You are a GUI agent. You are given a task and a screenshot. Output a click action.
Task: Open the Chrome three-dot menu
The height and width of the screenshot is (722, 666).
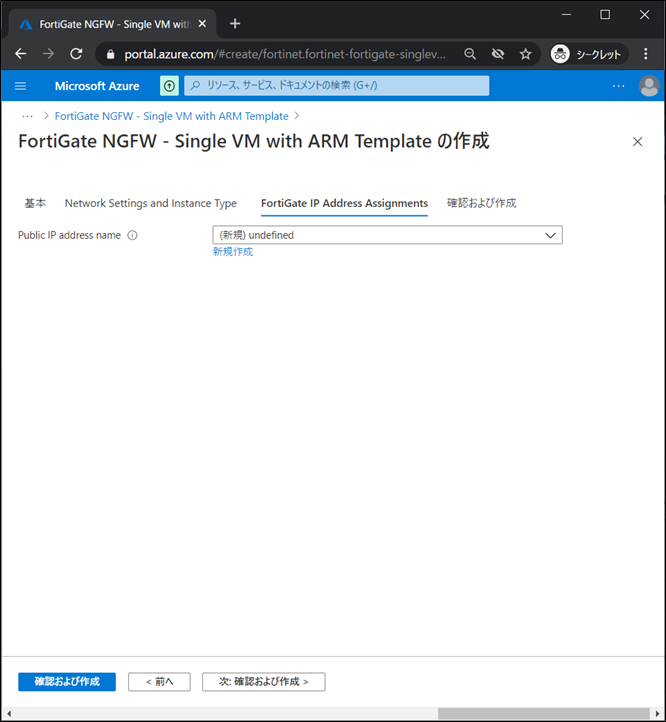pyautogui.click(x=646, y=54)
